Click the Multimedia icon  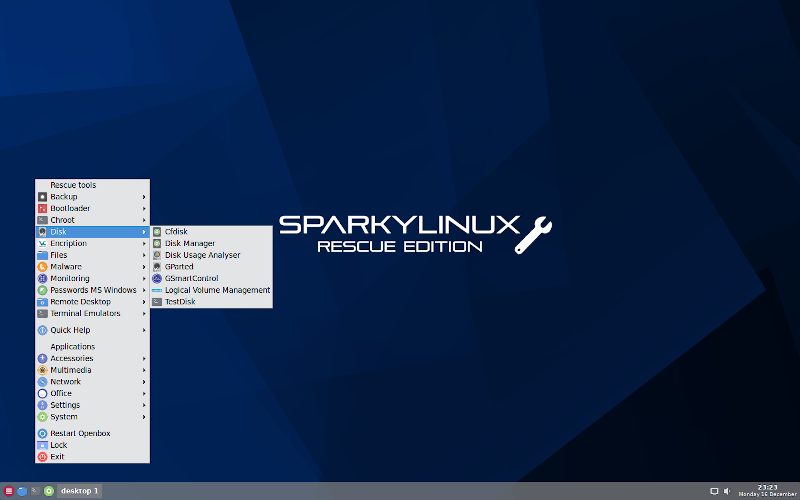tap(42, 370)
